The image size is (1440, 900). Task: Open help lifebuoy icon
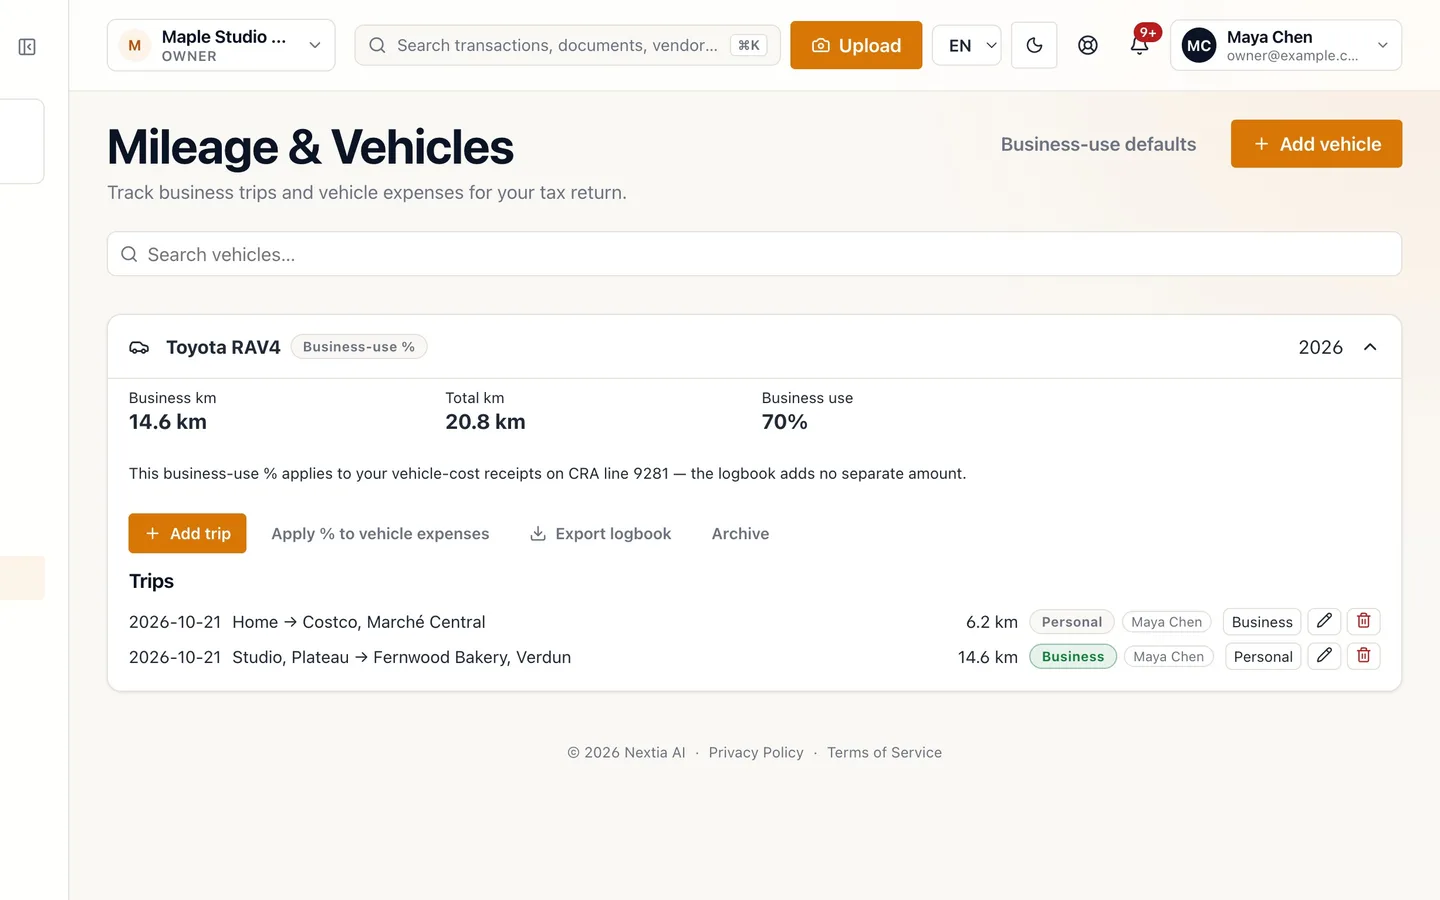(1088, 46)
